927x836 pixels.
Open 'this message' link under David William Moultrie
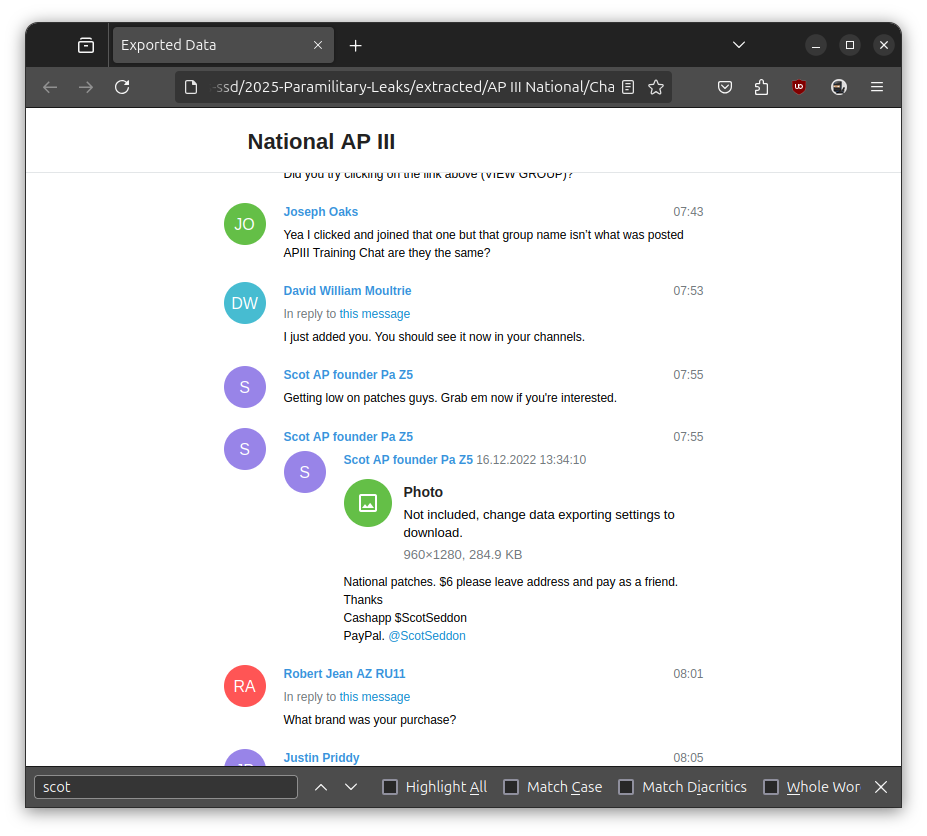click(x=374, y=314)
